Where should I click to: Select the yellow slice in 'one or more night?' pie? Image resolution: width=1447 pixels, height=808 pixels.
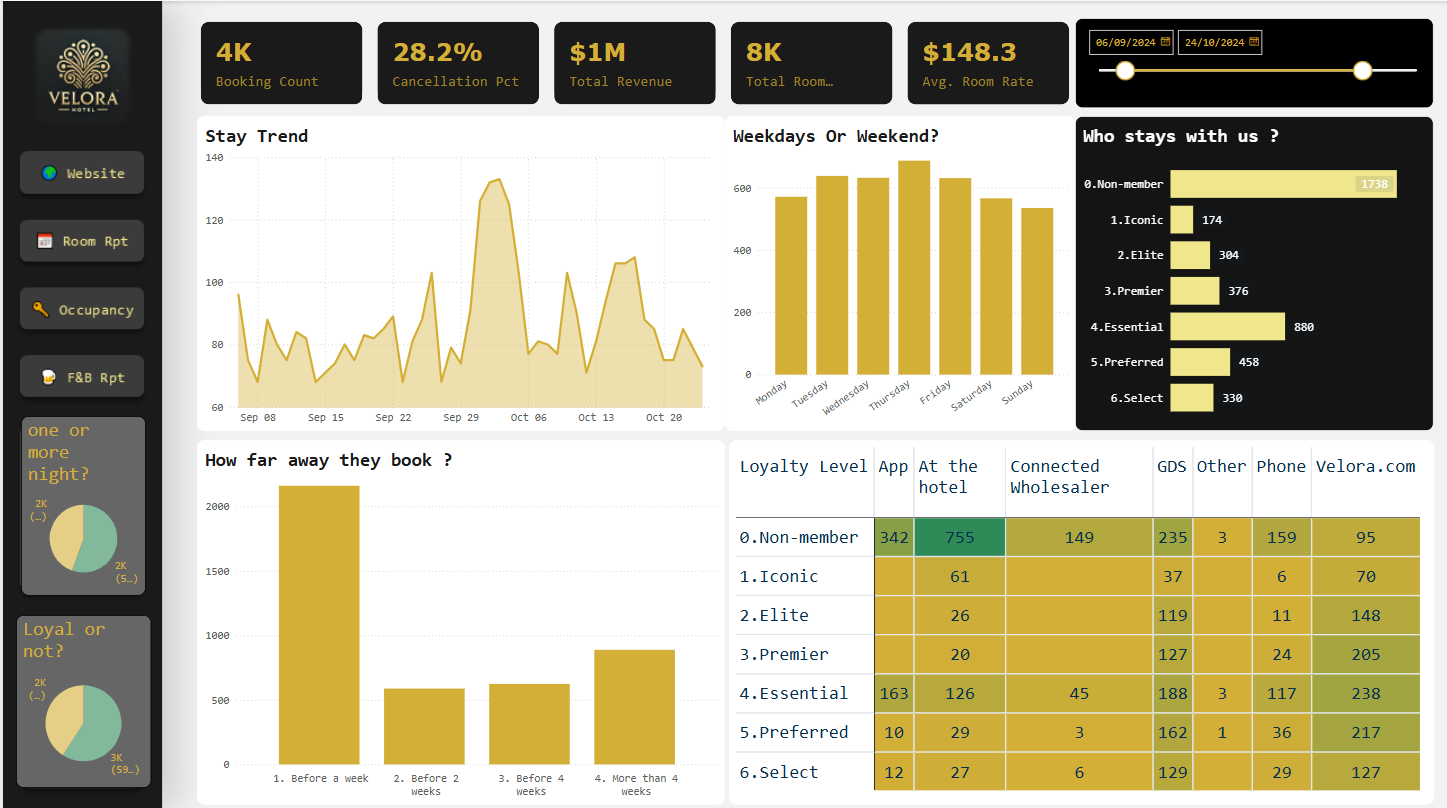66,535
